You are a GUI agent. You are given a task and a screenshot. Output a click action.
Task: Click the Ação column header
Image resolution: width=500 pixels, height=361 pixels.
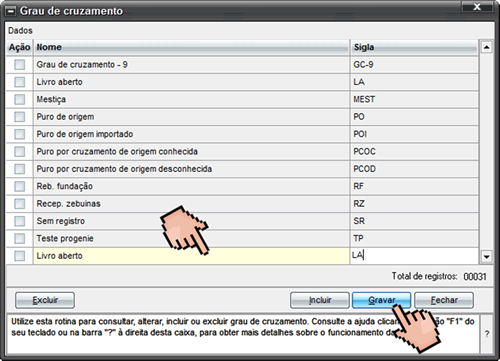coord(20,47)
